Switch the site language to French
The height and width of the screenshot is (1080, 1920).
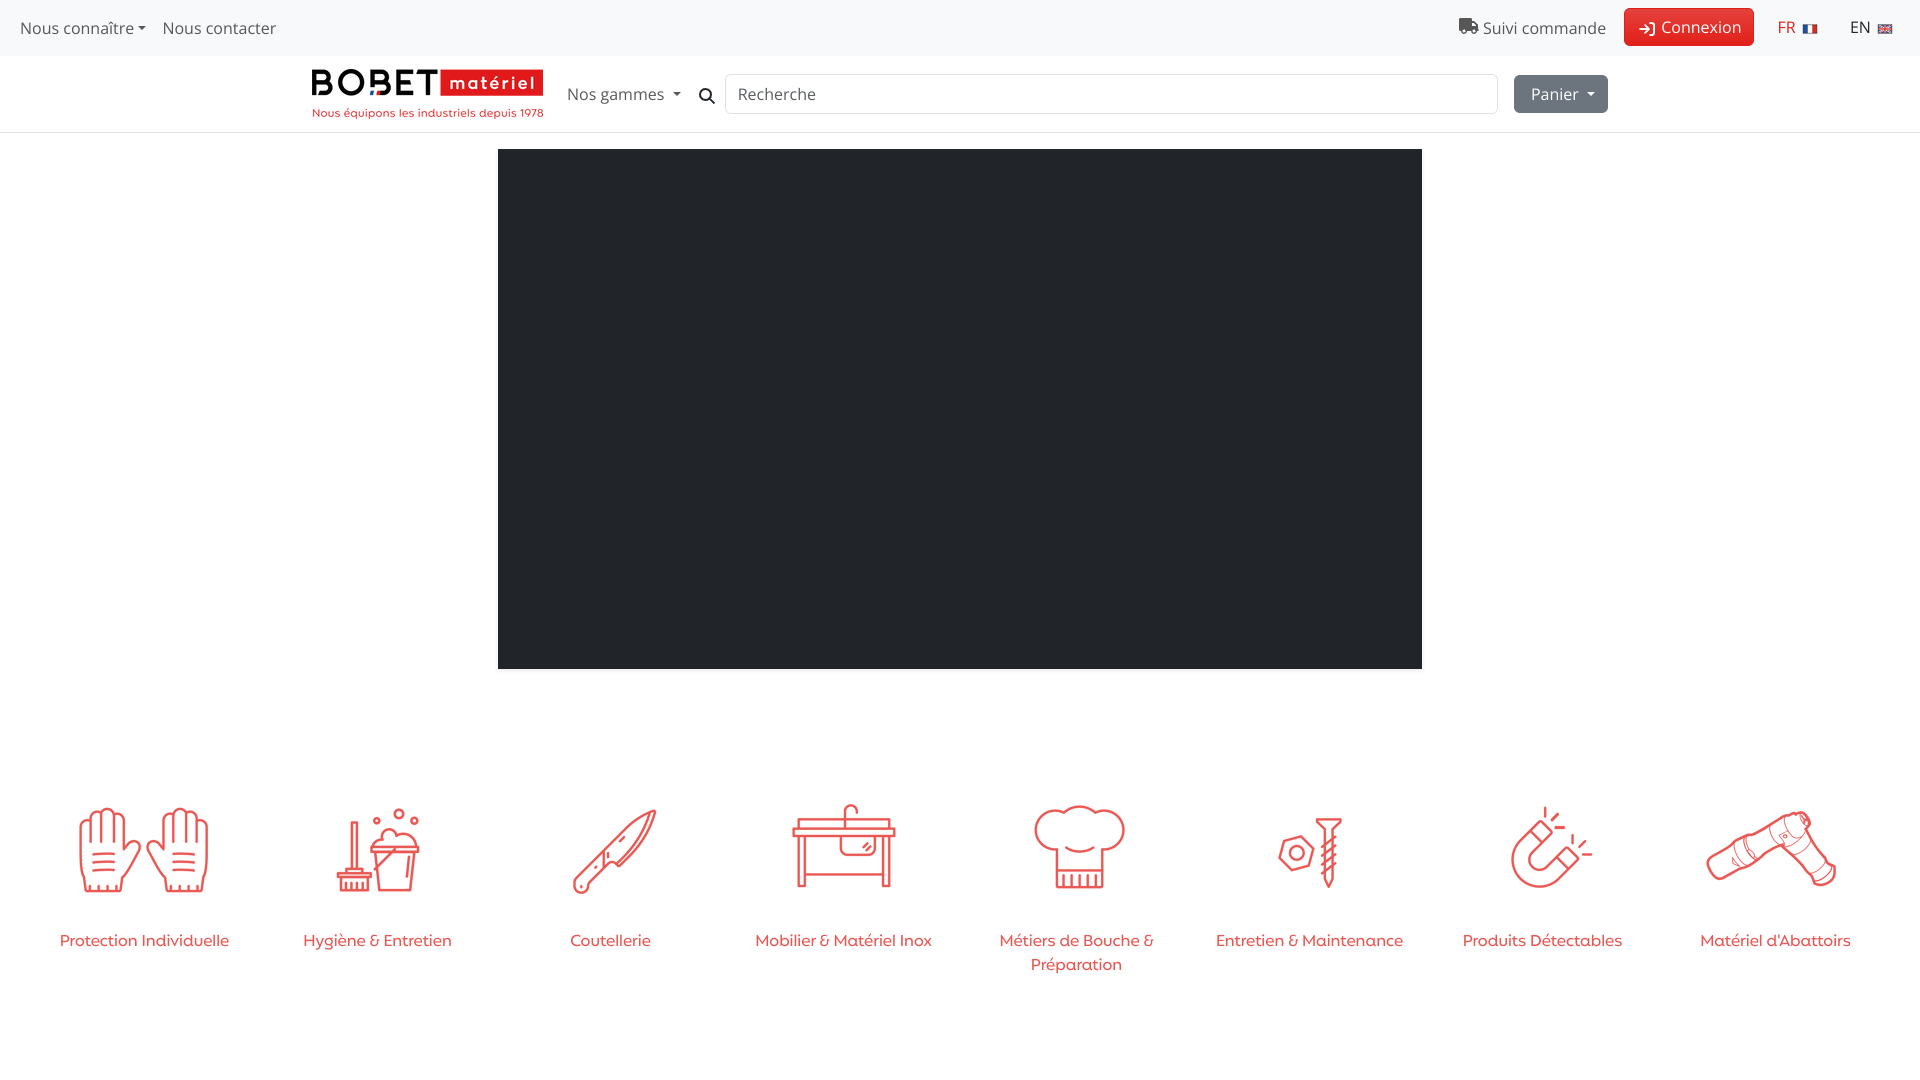[1797, 28]
